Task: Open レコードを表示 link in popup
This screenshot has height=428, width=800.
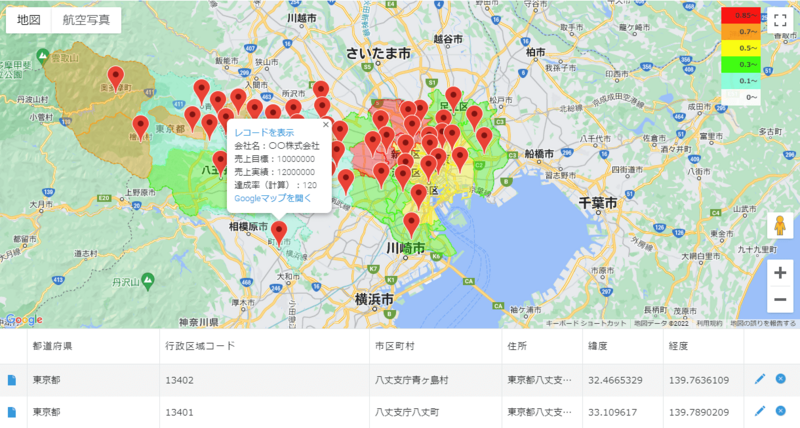Action: (x=264, y=133)
